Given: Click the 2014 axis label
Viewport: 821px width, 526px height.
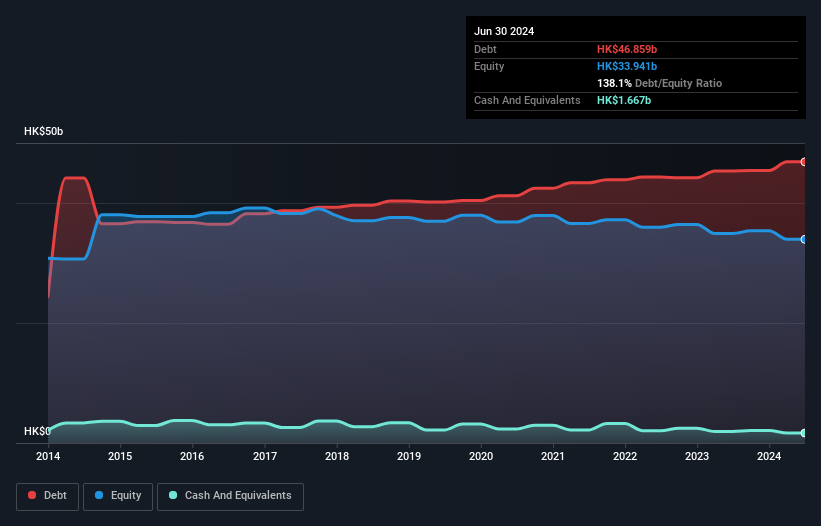Looking at the screenshot, I should coord(48,456).
